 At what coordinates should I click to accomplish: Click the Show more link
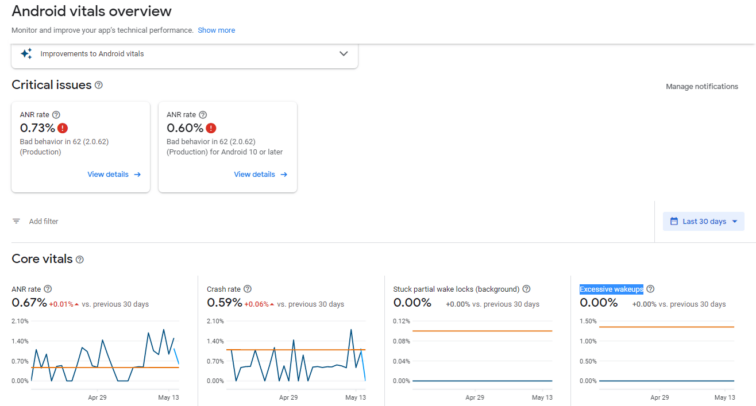tap(216, 30)
